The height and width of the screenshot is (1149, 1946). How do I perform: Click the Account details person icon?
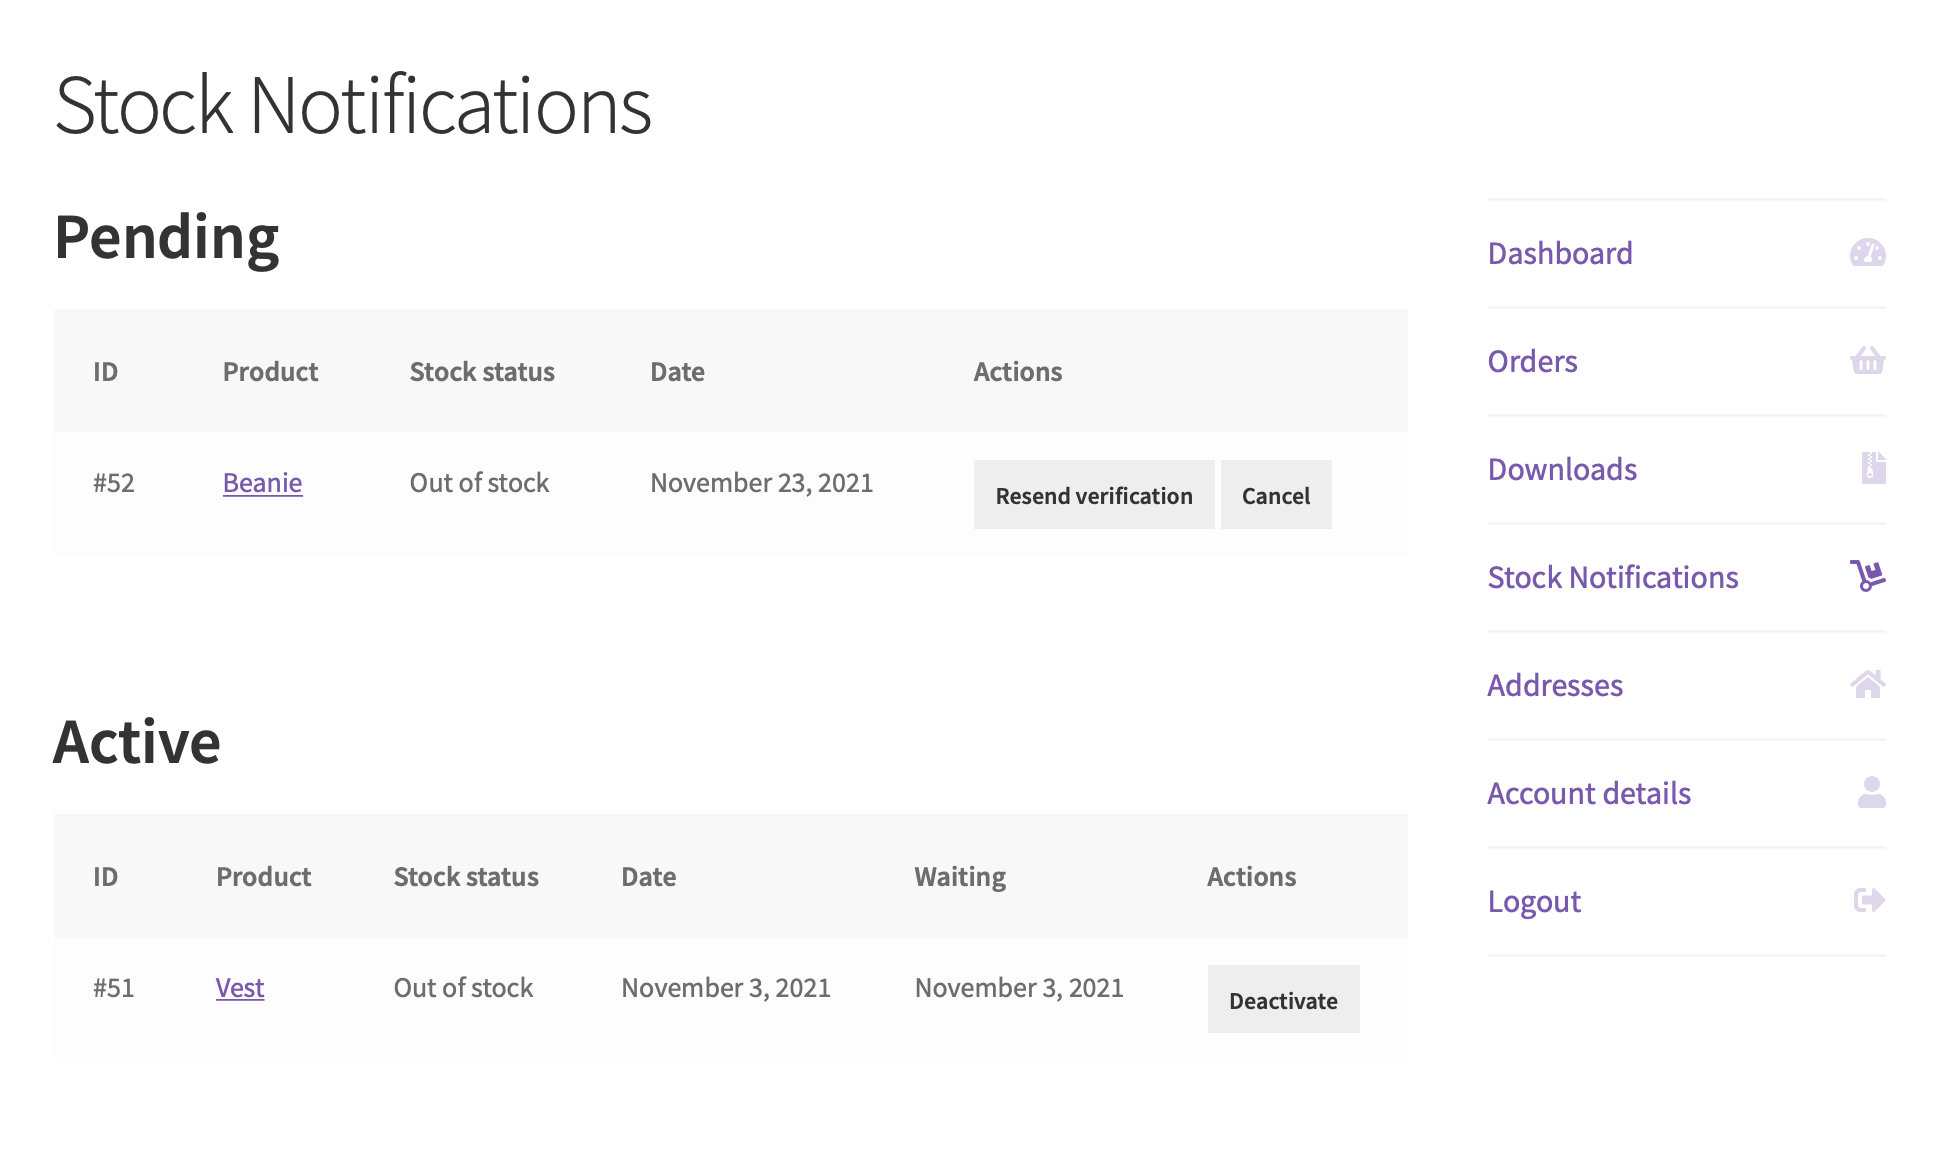[x=1871, y=792]
